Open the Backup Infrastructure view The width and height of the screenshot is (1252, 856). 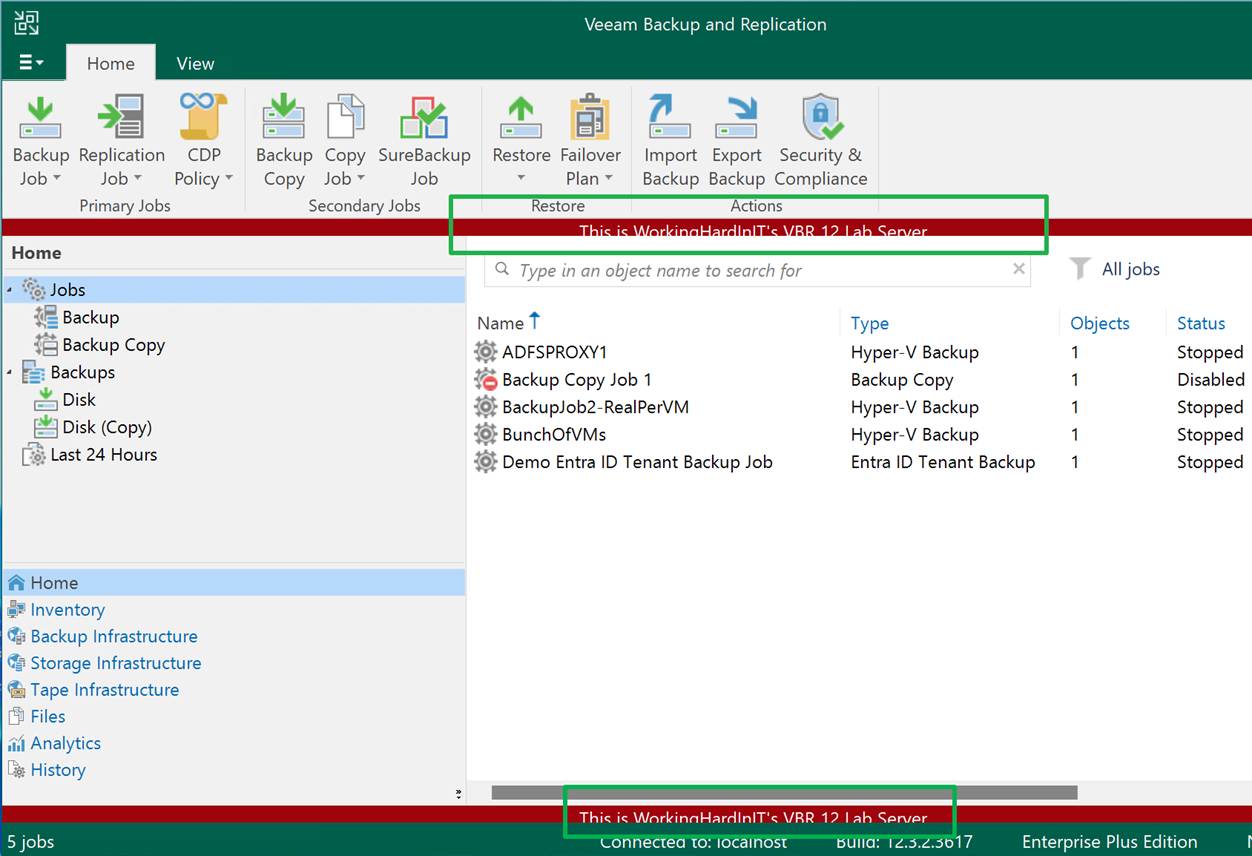pyautogui.click(x=113, y=636)
